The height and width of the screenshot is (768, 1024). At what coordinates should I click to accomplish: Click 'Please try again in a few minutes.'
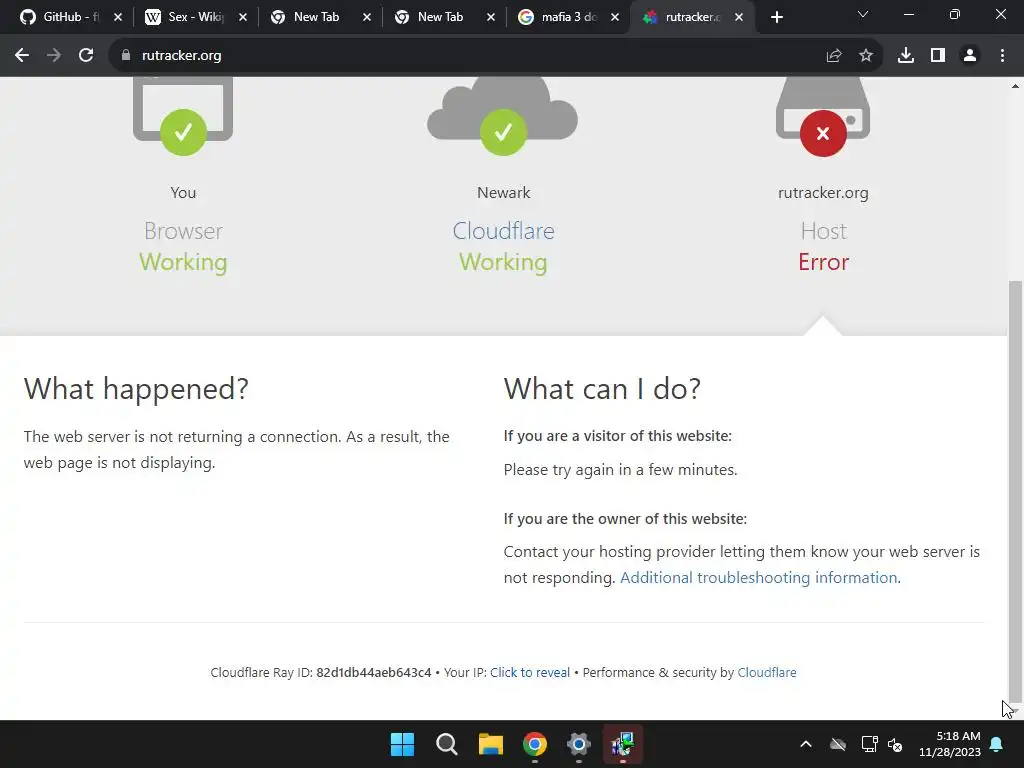(620, 470)
